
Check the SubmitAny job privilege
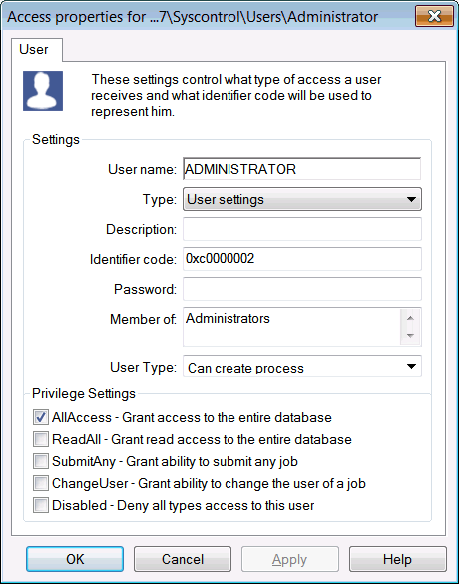click(41, 461)
